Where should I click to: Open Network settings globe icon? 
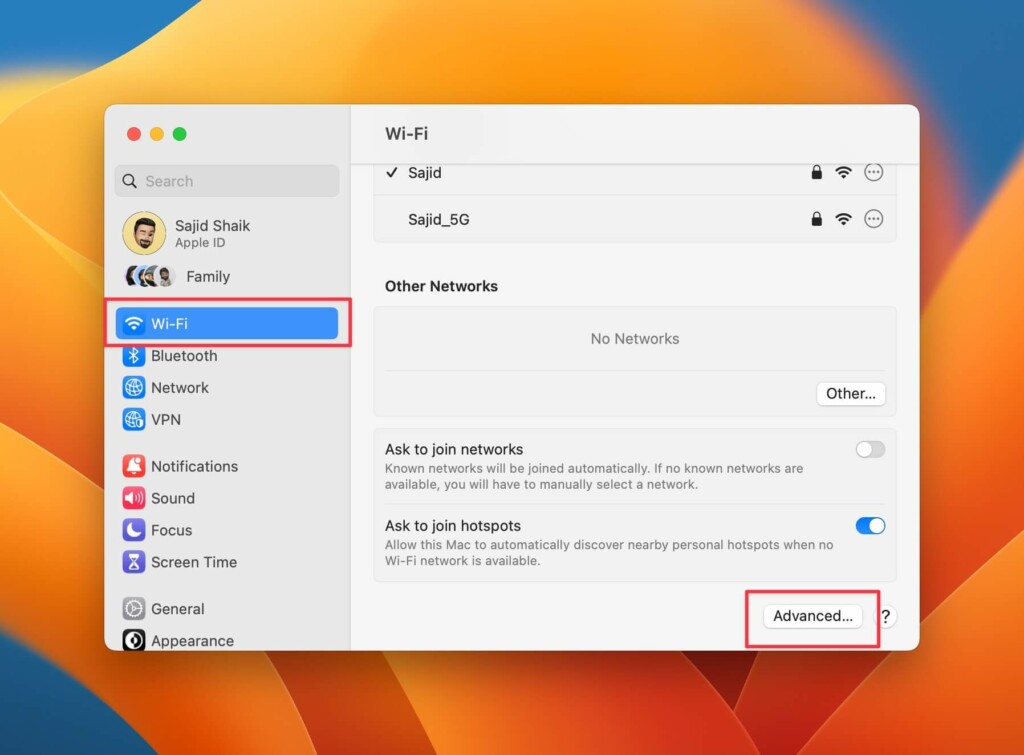[x=134, y=388]
